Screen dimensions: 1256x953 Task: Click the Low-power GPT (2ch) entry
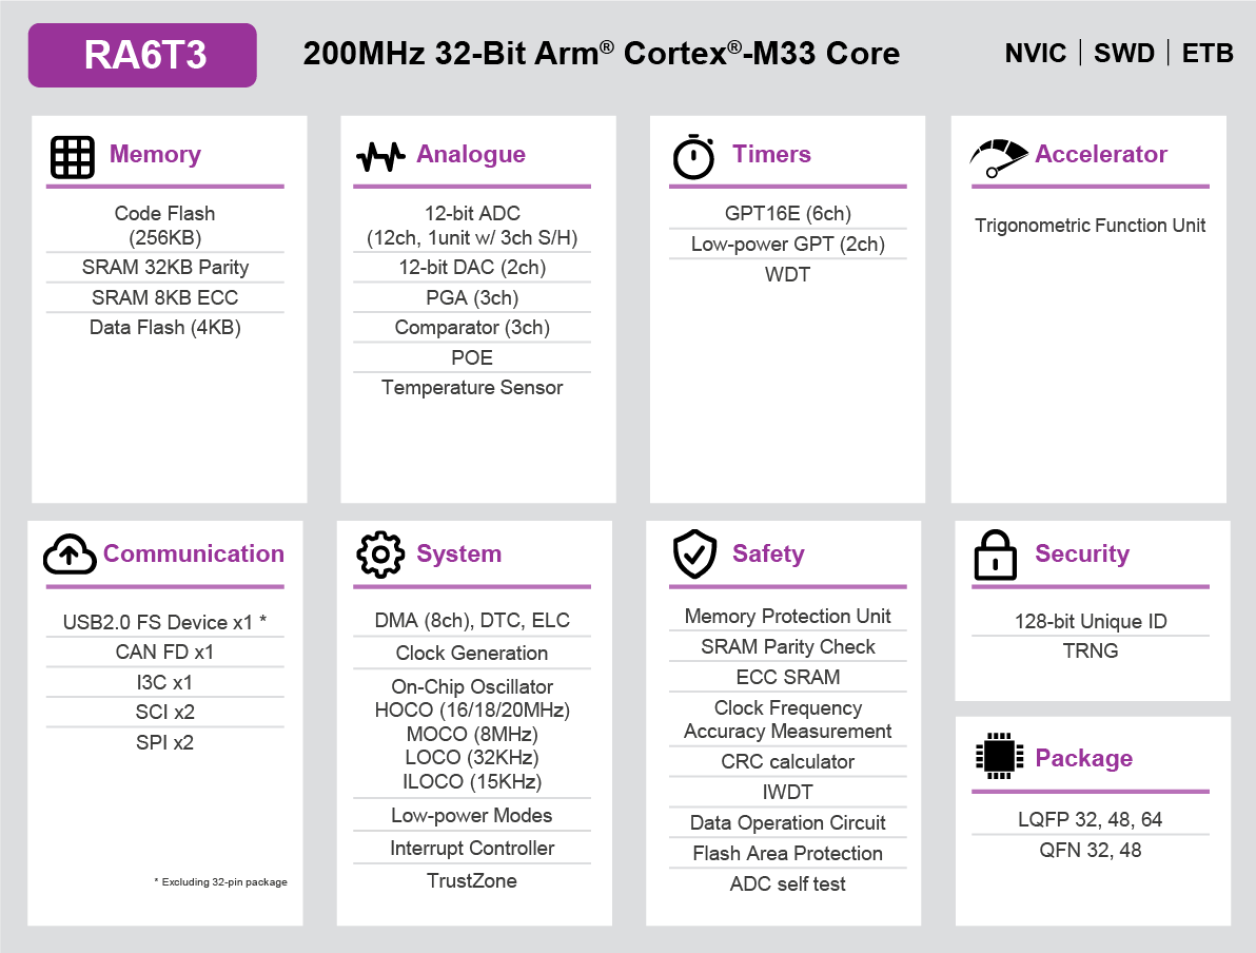click(x=788, y=244)
